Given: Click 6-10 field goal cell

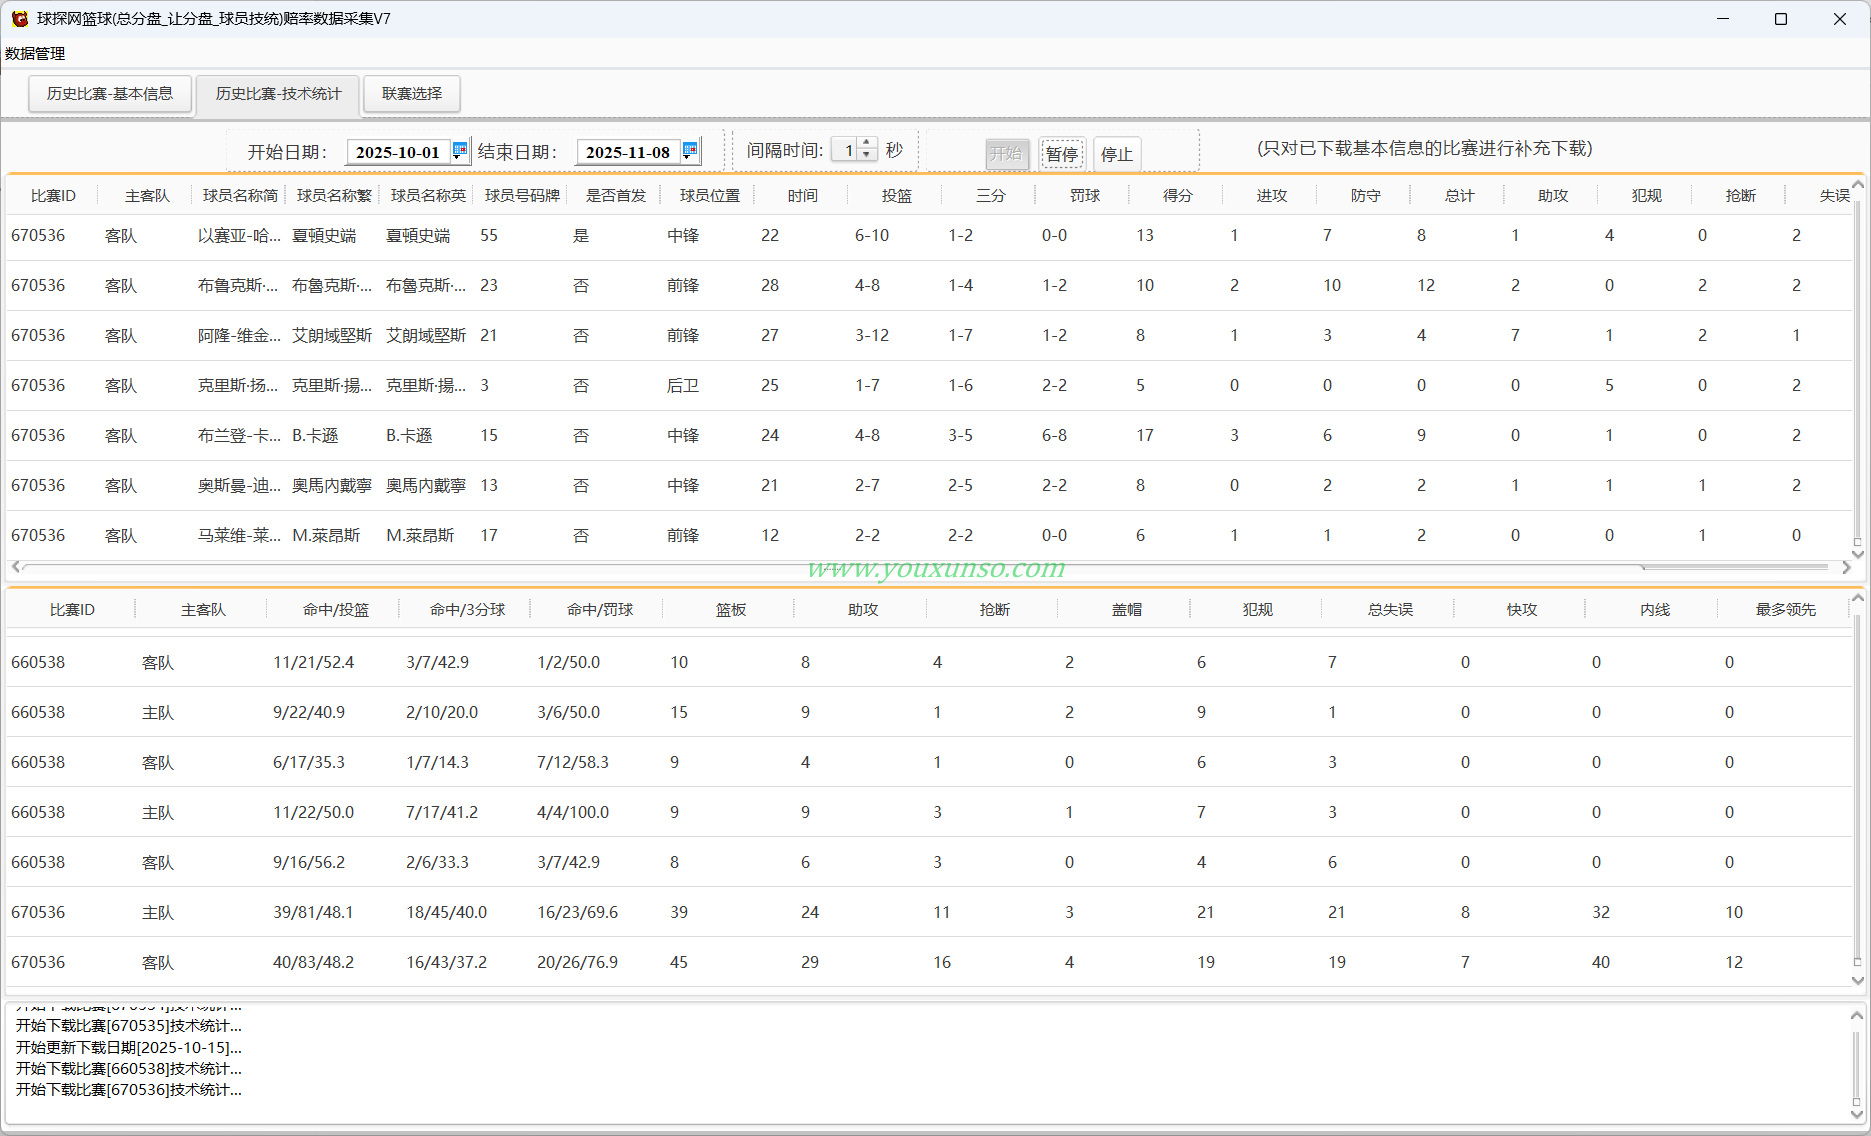Looking at the screenshot, I should (x=872, y=236).
